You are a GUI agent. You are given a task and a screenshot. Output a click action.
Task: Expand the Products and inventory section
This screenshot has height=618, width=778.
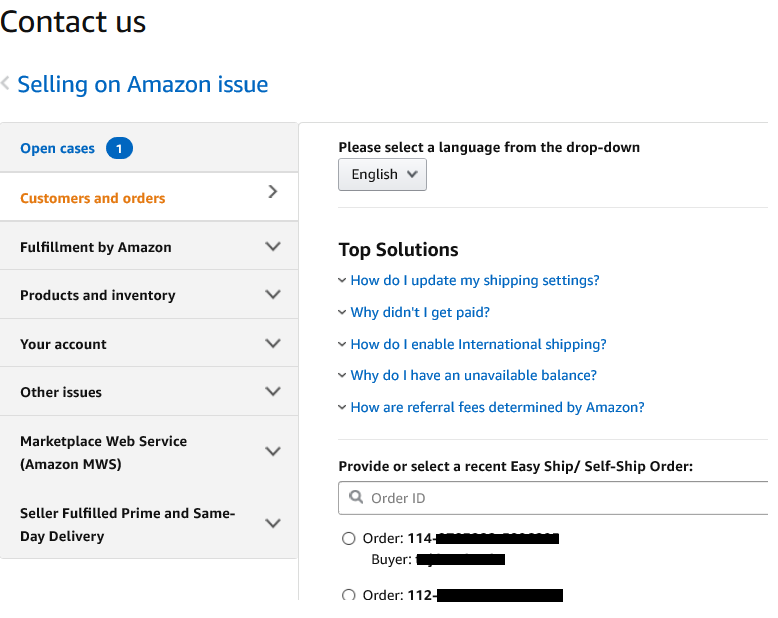(x=273, y=295)
